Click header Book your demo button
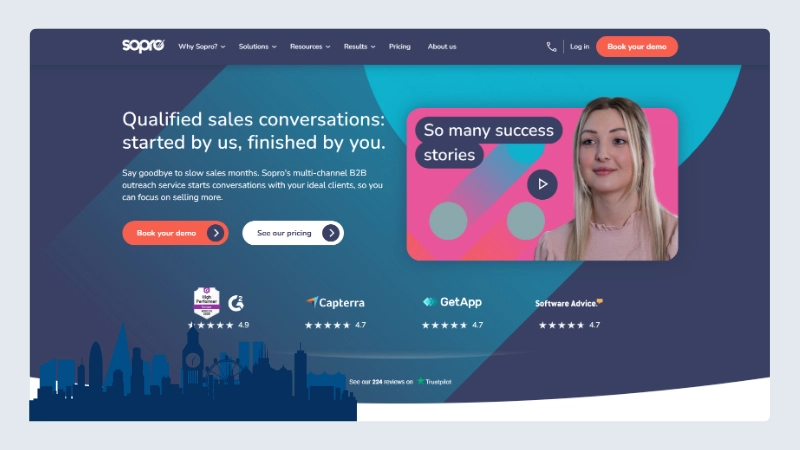The height and width of the screenshot is (450, 800). [637, 46]
